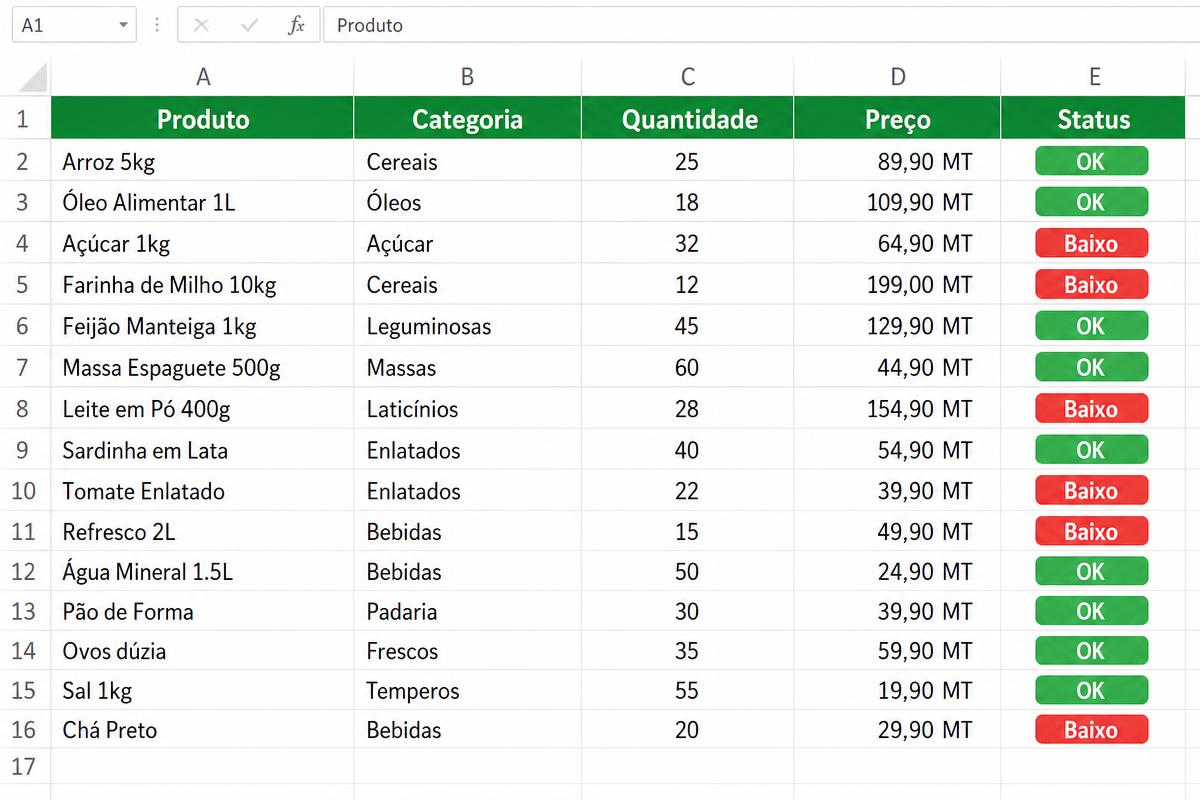The width and height of the screenshot is (1200, 800).
Task: Select the cell Sardinha em Lata
Action: click(x=203, y=450)
